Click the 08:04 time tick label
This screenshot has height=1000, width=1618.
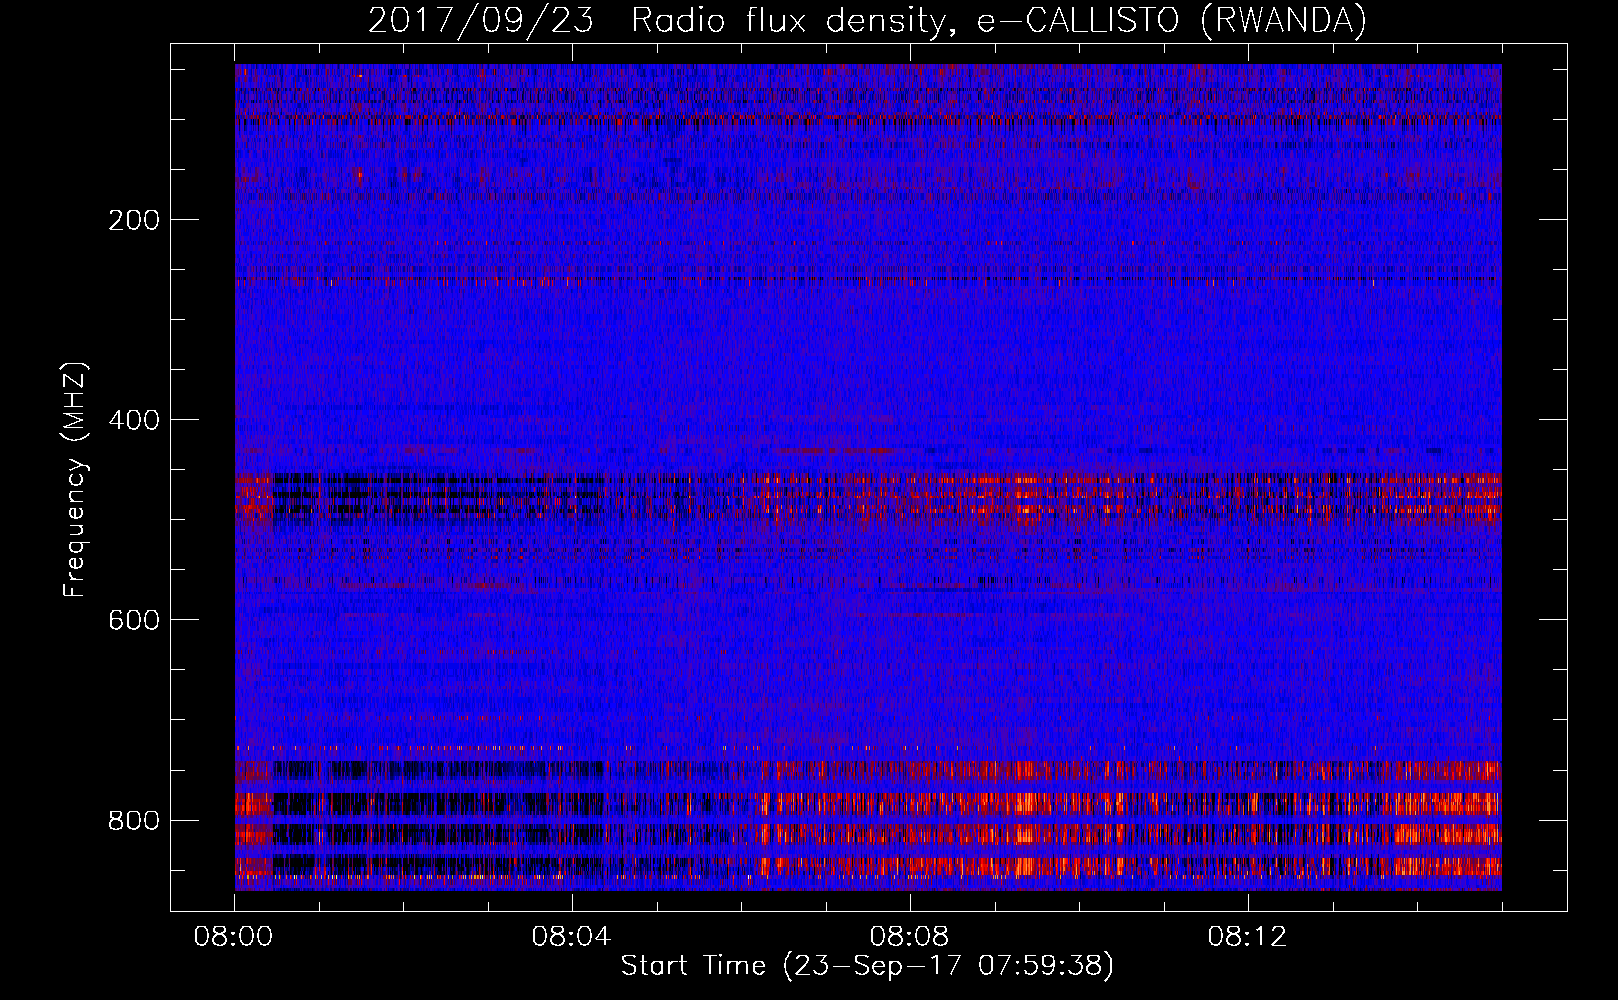click(x=571, y=937)
